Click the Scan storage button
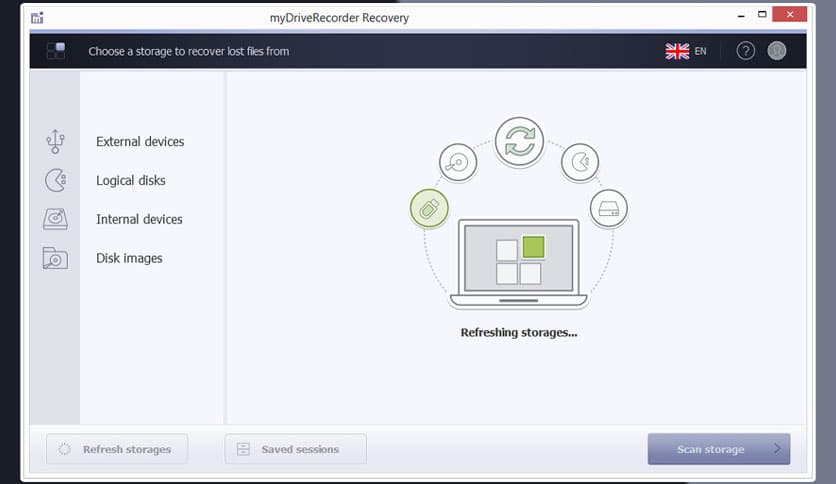 click(719, 449)
